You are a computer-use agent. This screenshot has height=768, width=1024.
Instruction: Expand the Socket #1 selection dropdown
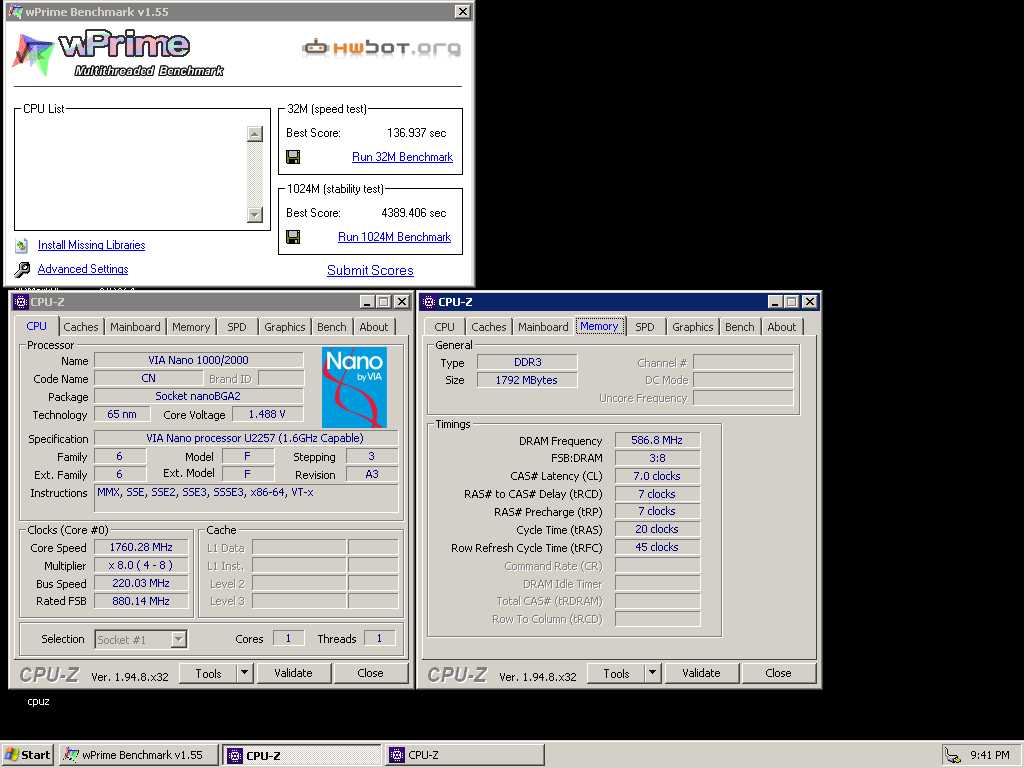click(178, 639)
